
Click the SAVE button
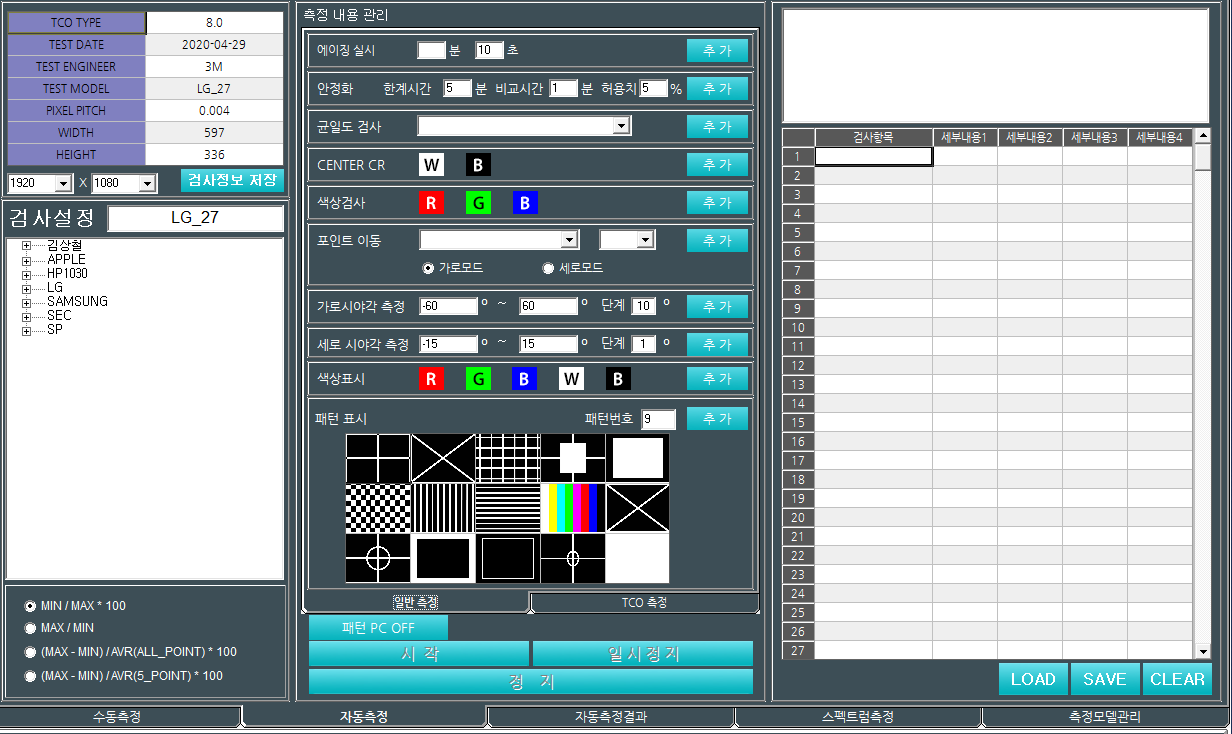pos(1105,679)
